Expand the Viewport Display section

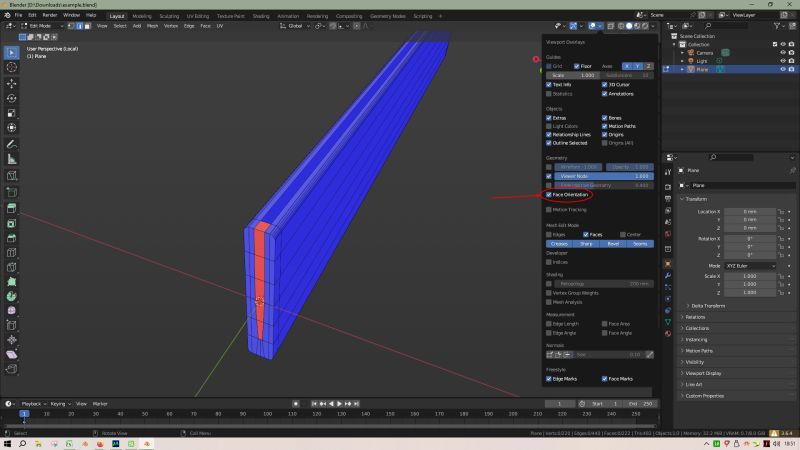click(702, 373)
